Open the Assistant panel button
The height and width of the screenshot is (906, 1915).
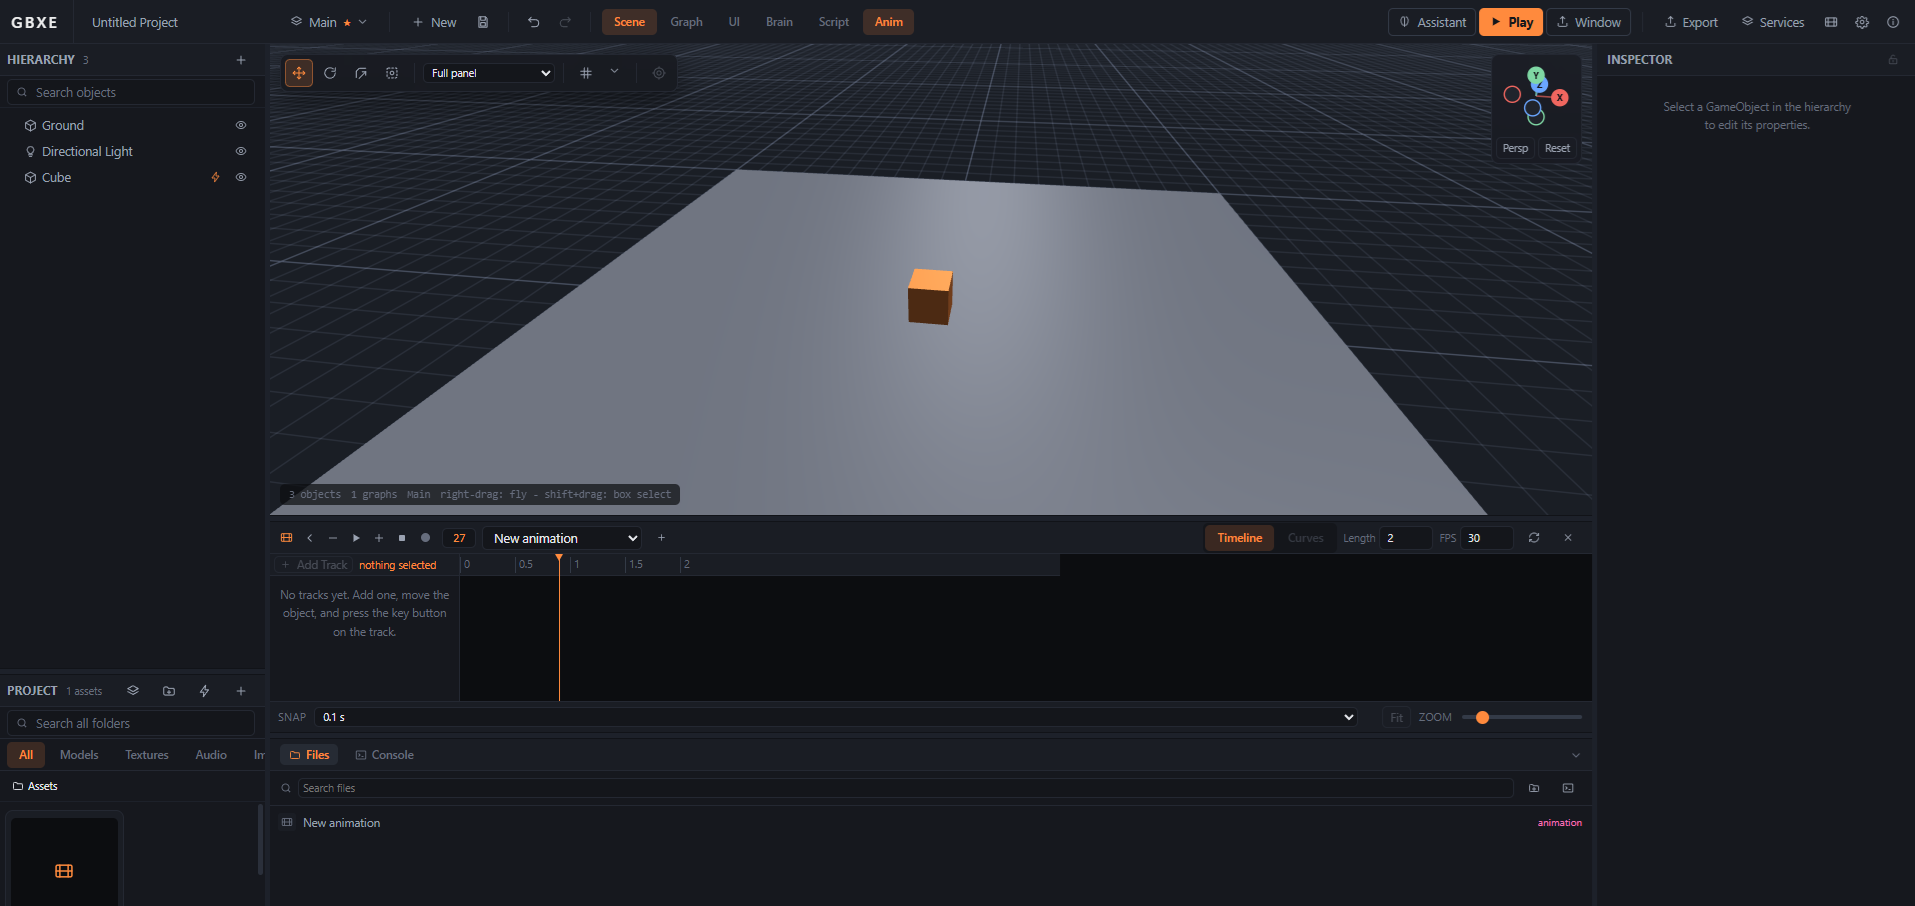(1432, 22)
